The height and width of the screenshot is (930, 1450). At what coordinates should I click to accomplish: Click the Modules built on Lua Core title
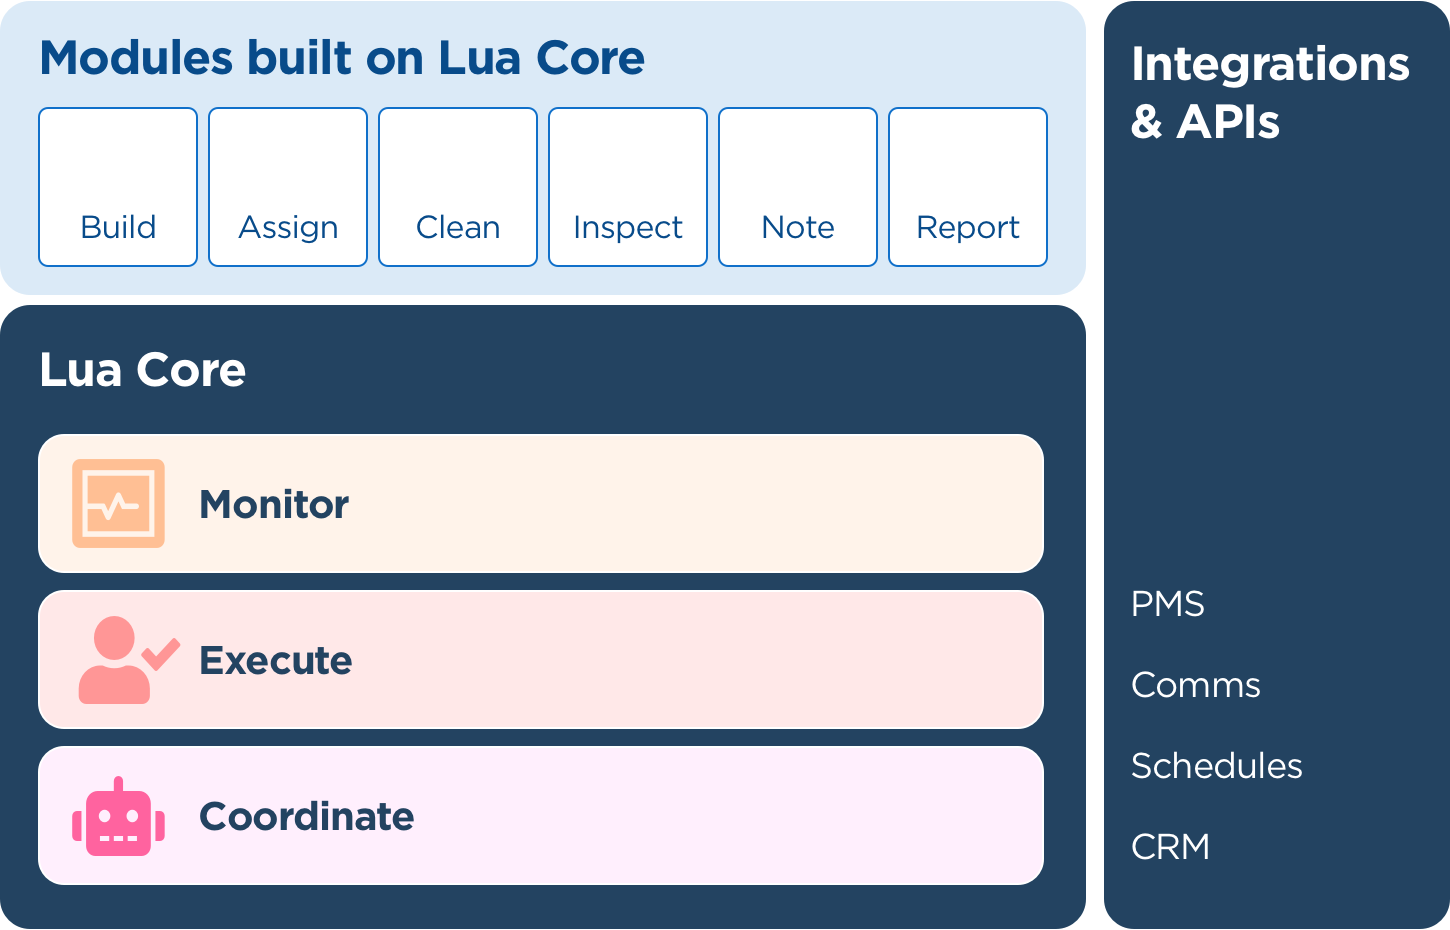[342, 58]
